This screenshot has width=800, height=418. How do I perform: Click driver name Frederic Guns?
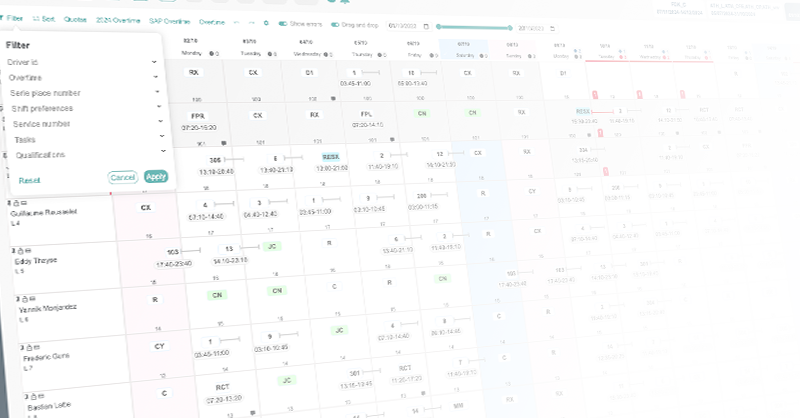46,357
